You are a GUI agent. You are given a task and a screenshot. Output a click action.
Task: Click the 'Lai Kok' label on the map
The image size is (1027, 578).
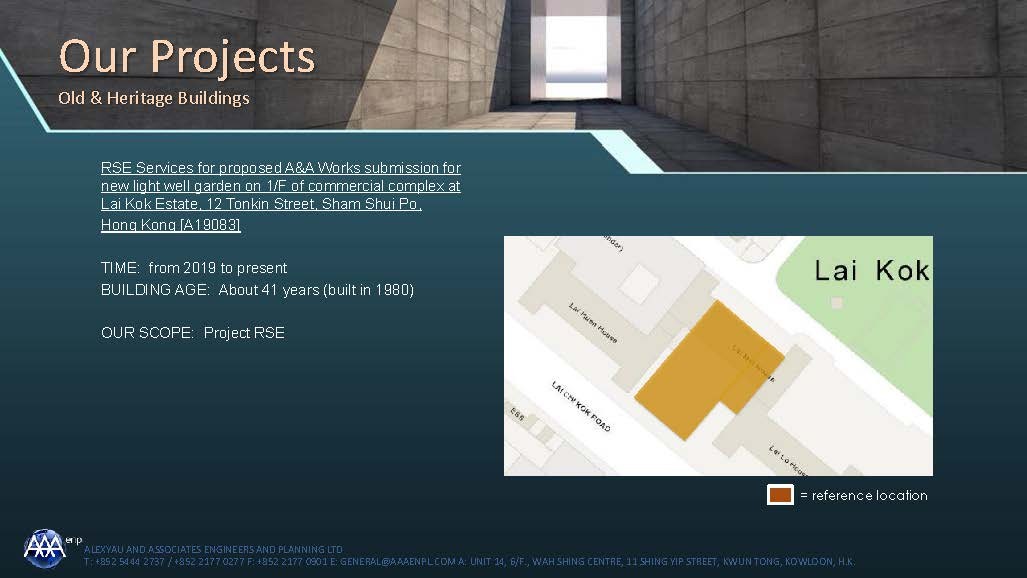(x=871, y=270)
